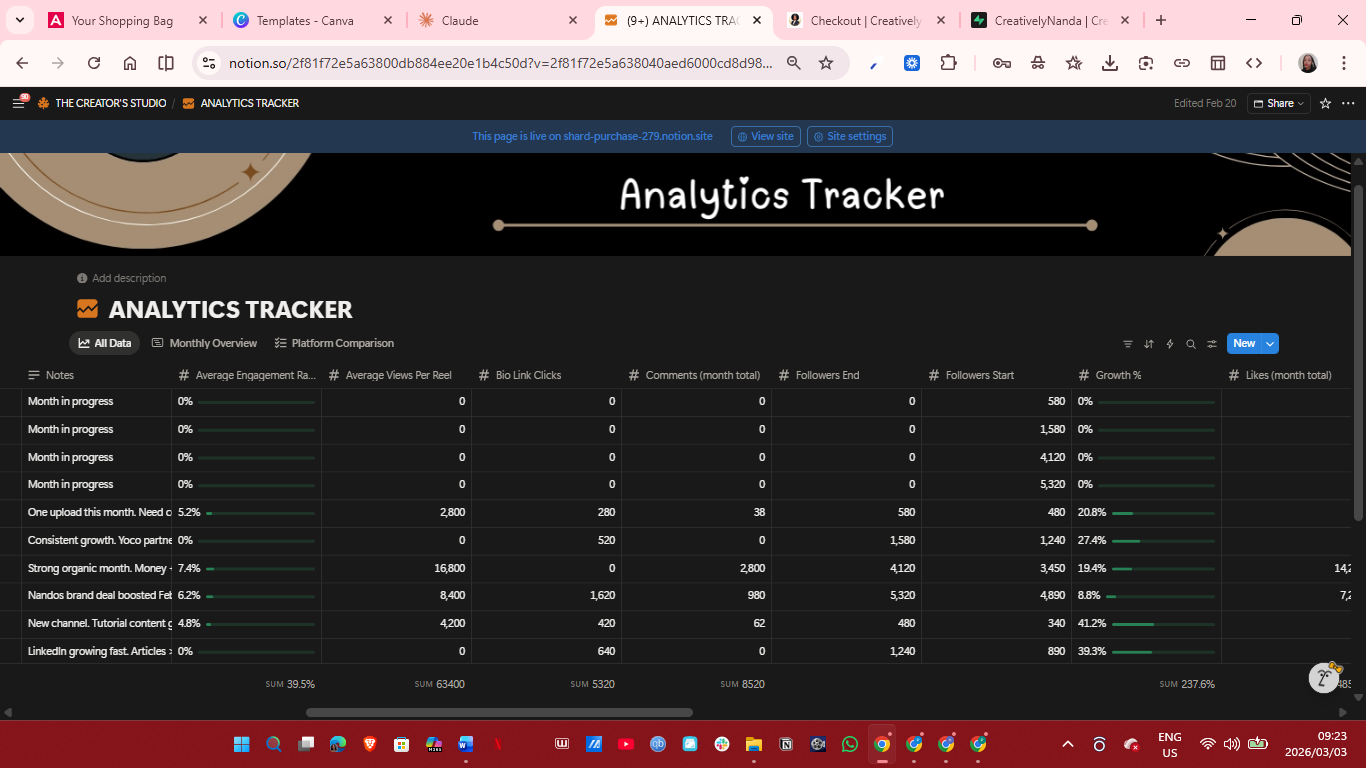Open database search magnifier icon
Image resolution: width=1366 pixels, height=768 pixels.
[x=1191, y=344]
